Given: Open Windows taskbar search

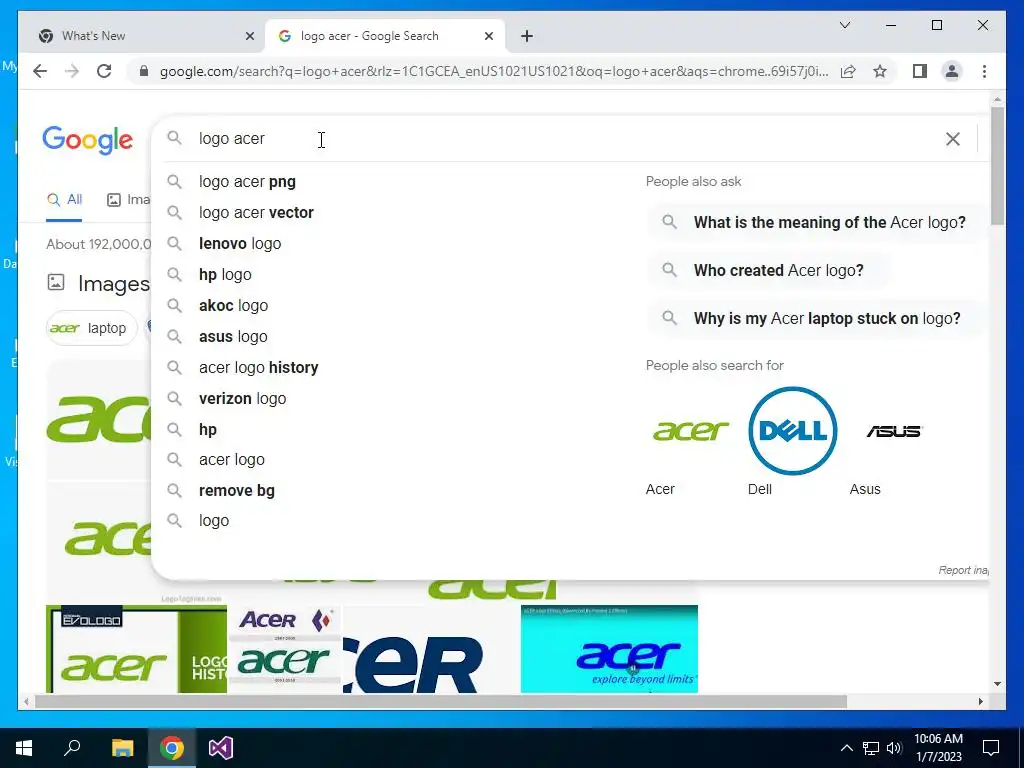Looking at the screenshot, I should pyautogui.click(x=72, y=748).
